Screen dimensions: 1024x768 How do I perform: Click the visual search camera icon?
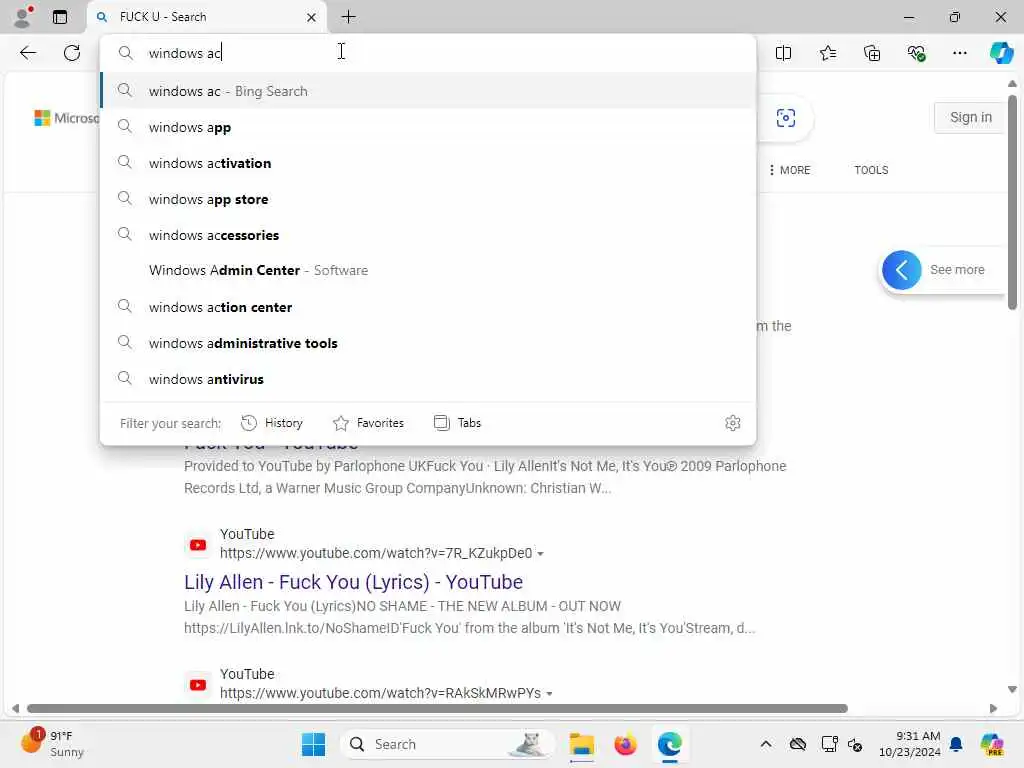(x=786, y=118)
